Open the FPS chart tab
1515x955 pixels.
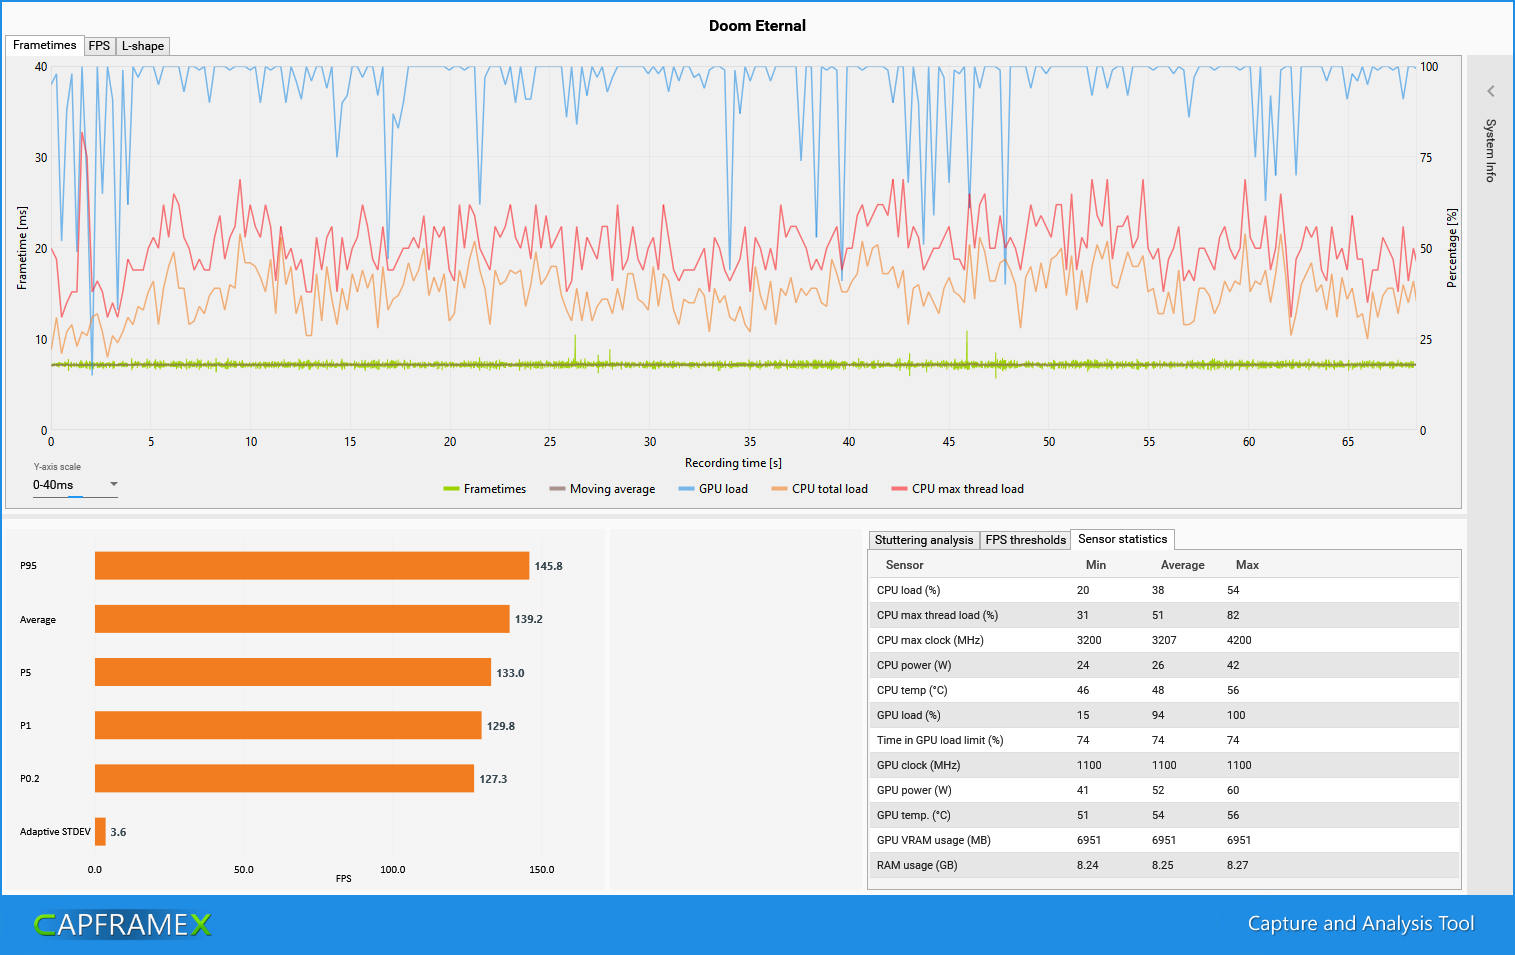(x=99, y=46)
